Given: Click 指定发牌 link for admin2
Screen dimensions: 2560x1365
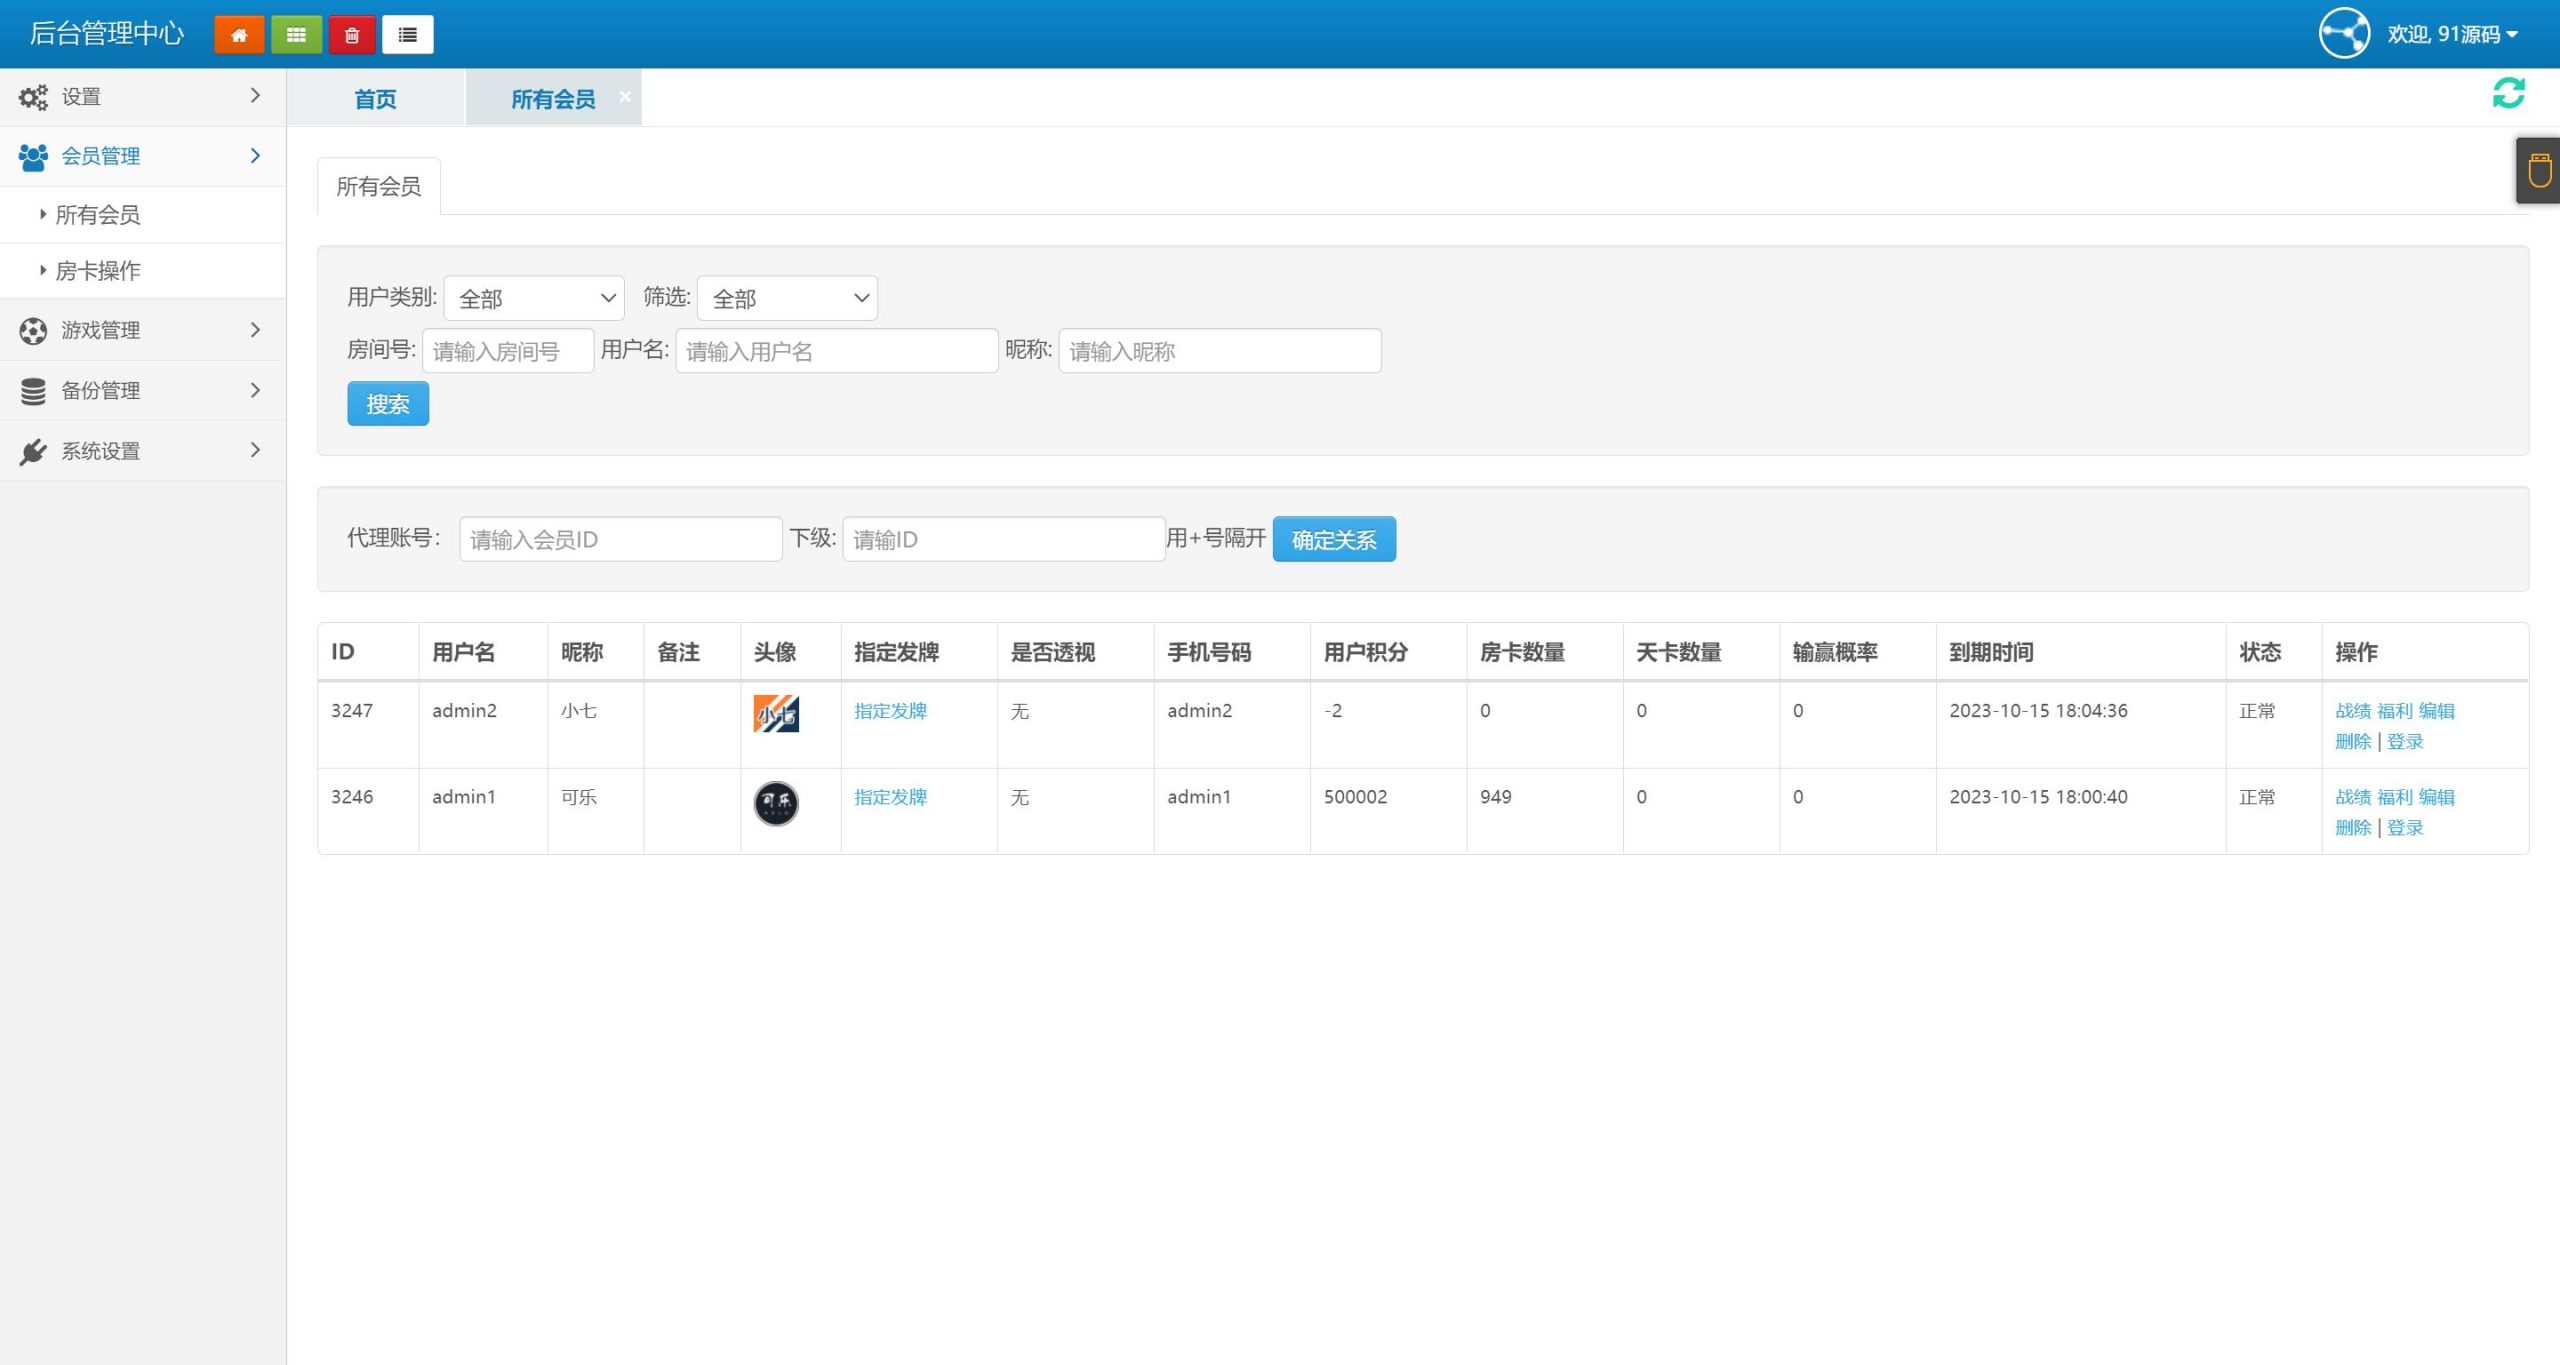Looking at the screenshot, I should (x=890, y=711).
